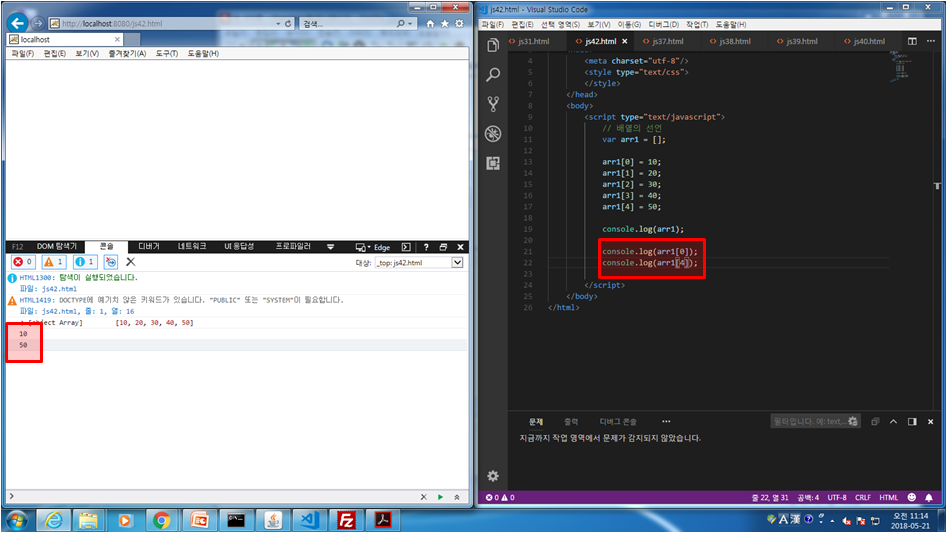Screen dimensions: 947x533
Task: Change encoding via UTF-8 status item
Action: (x=837, y=497)
